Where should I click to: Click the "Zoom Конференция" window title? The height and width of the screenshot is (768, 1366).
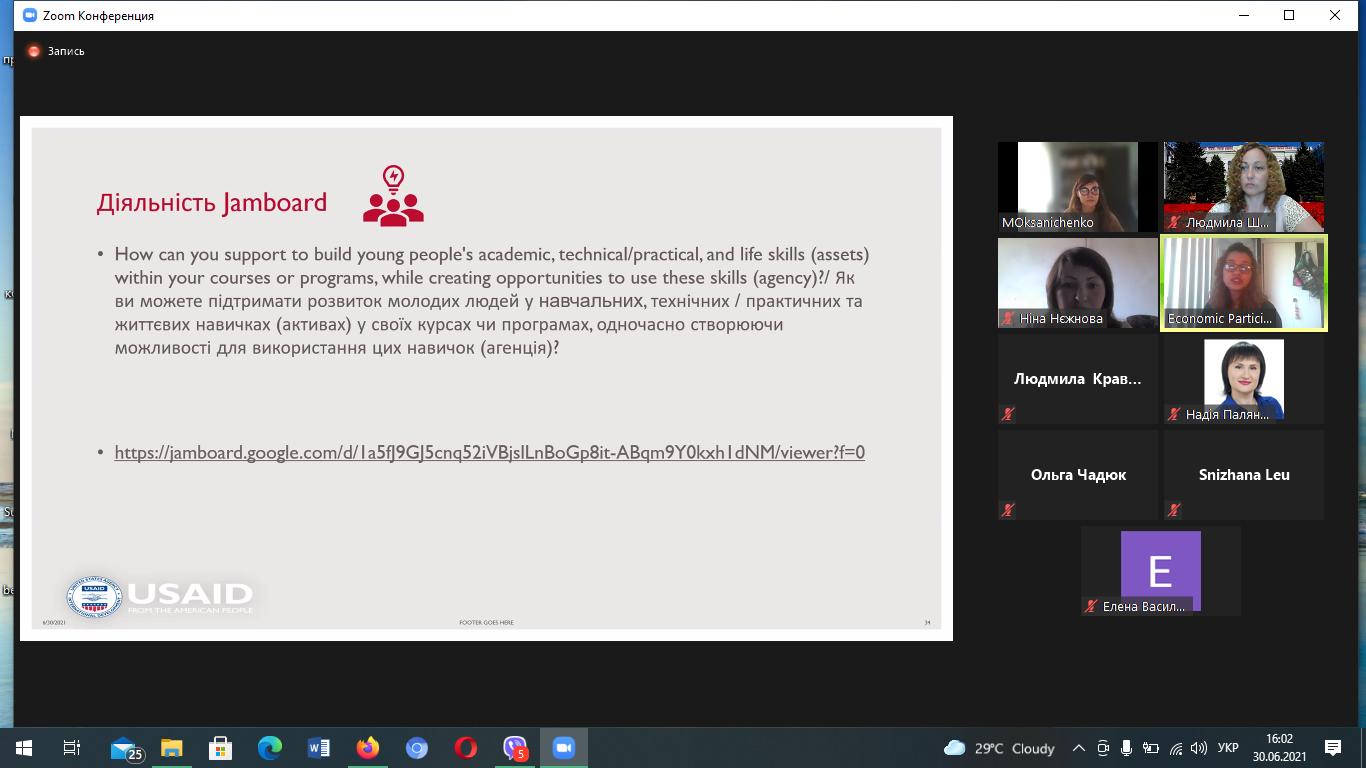tap(98, 16)
